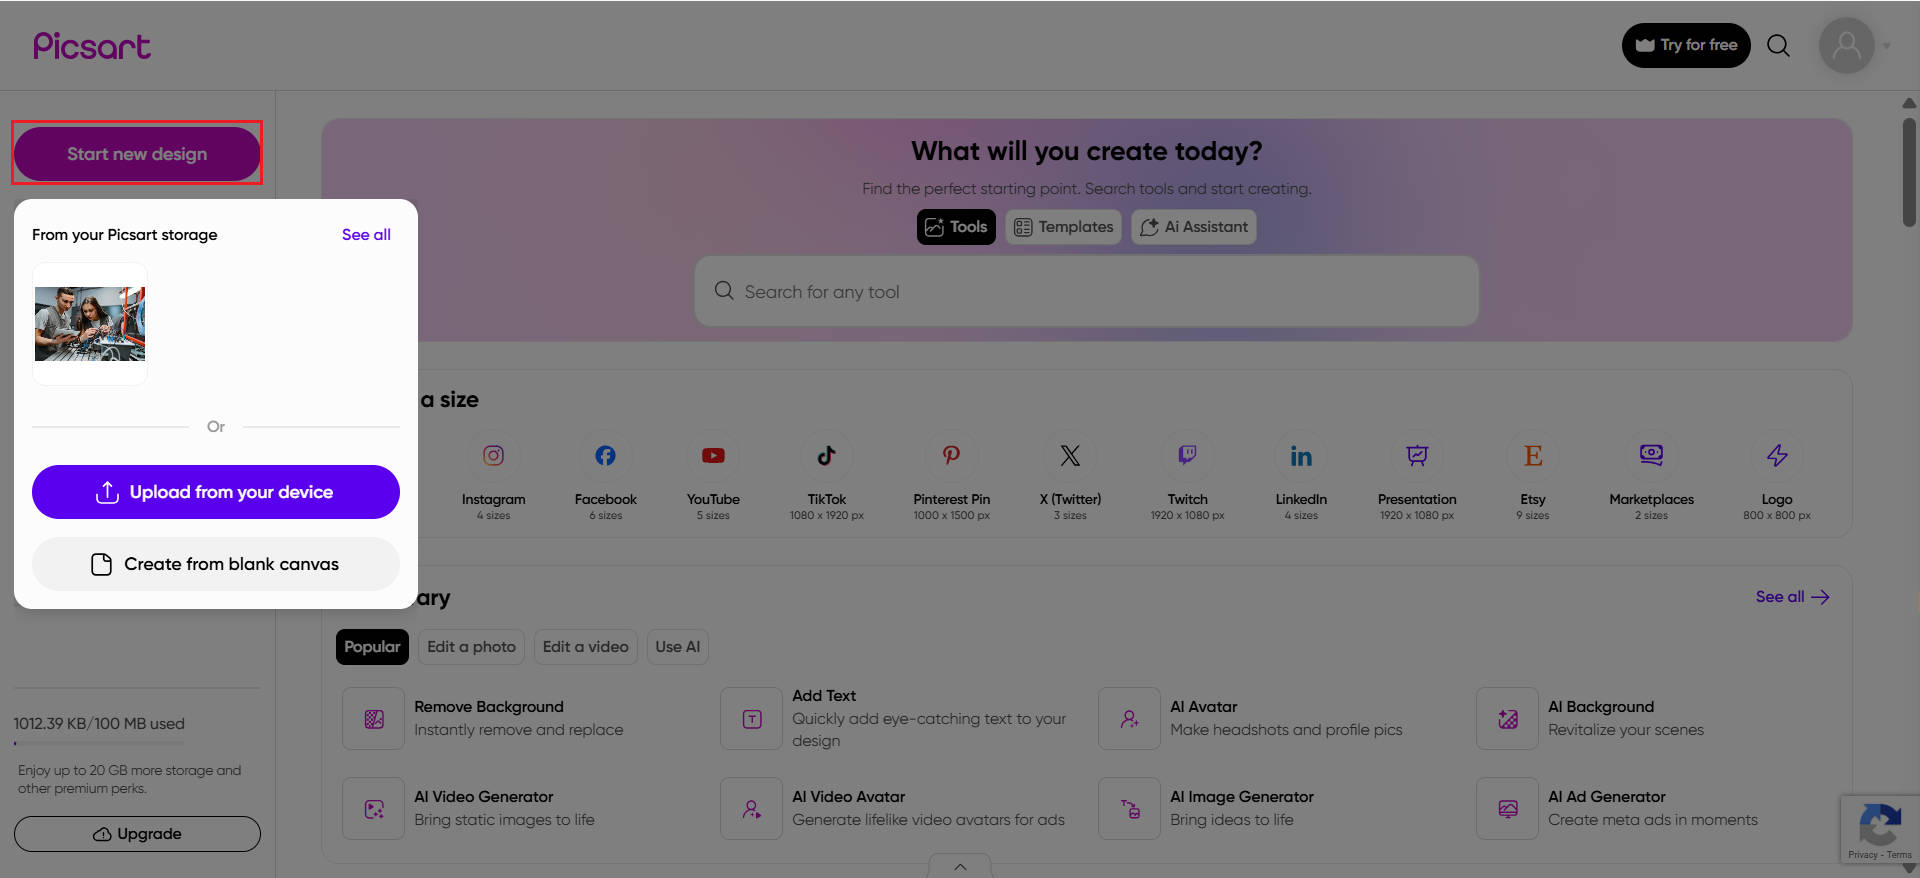Select the Popular filter tab

pos(372,647)
